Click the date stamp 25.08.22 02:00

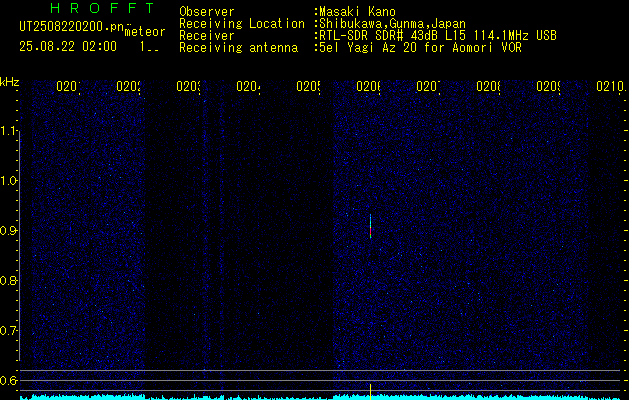(68, 47)
